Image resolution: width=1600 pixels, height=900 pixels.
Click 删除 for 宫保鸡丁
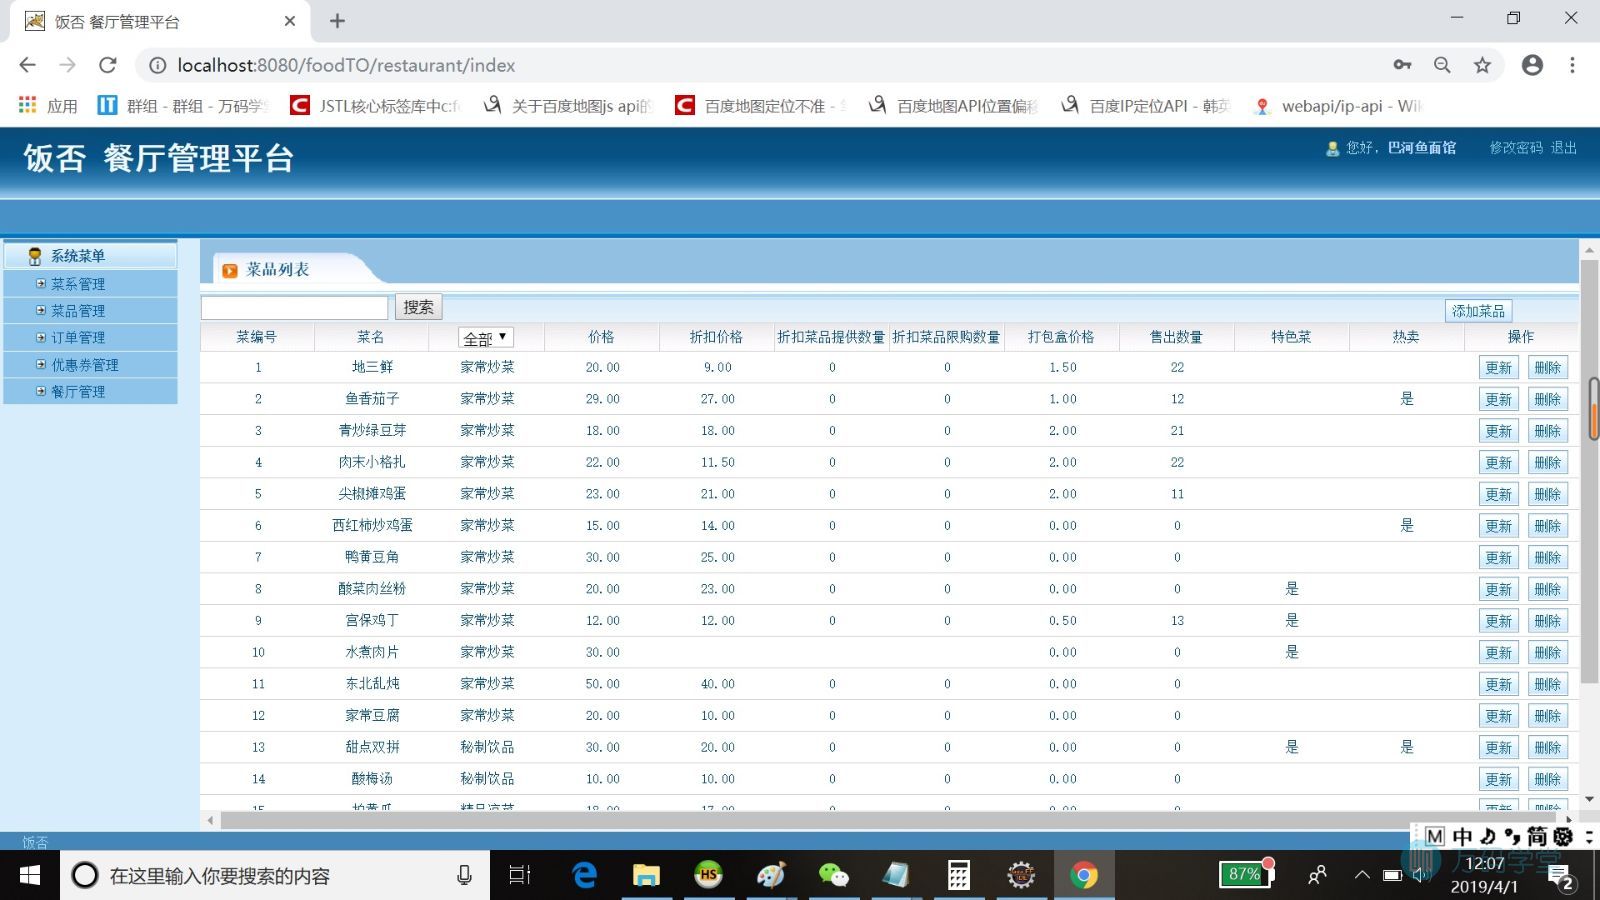1547,621
